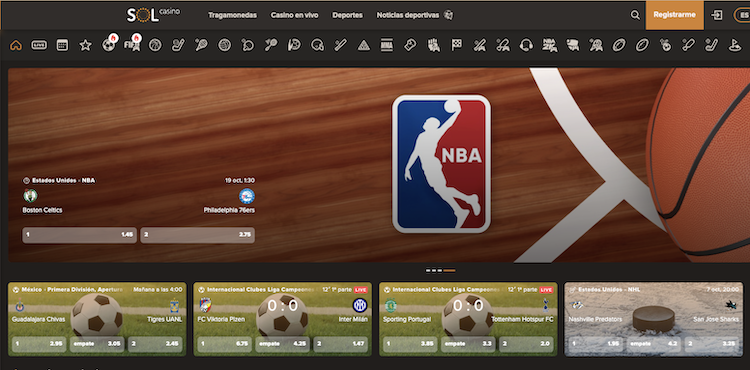Select Inter Milán odds 1.47
The image size is (750, 370).
[x=341, y=344]
